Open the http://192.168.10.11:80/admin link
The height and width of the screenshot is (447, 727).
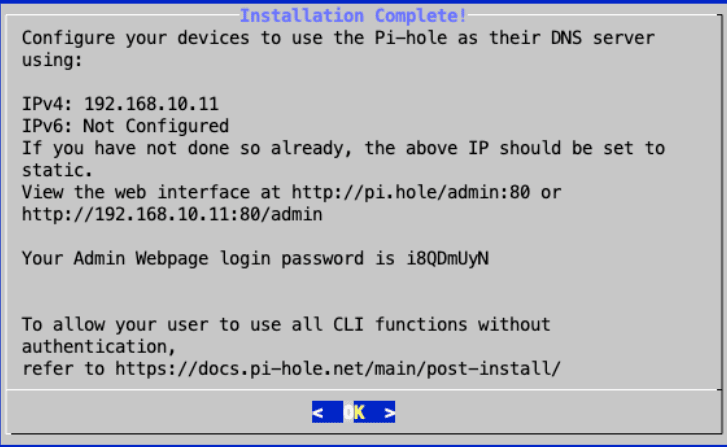click(172, 214)
